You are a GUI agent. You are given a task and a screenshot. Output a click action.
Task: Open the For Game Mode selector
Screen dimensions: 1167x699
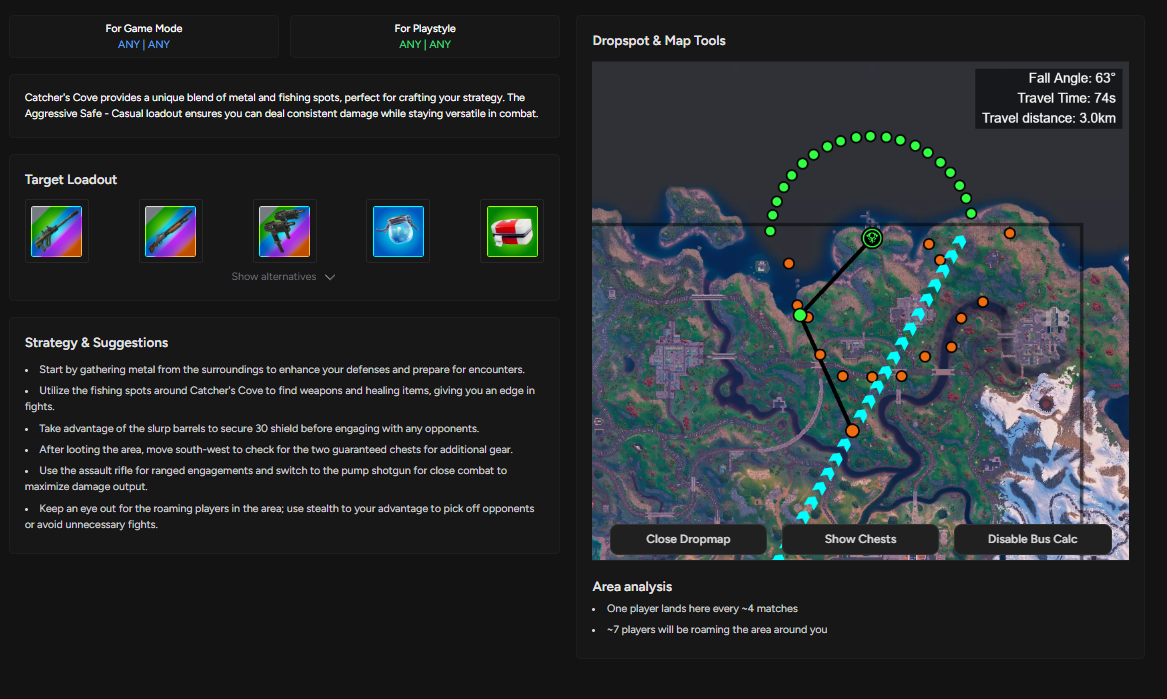click(x=144, y=36)
